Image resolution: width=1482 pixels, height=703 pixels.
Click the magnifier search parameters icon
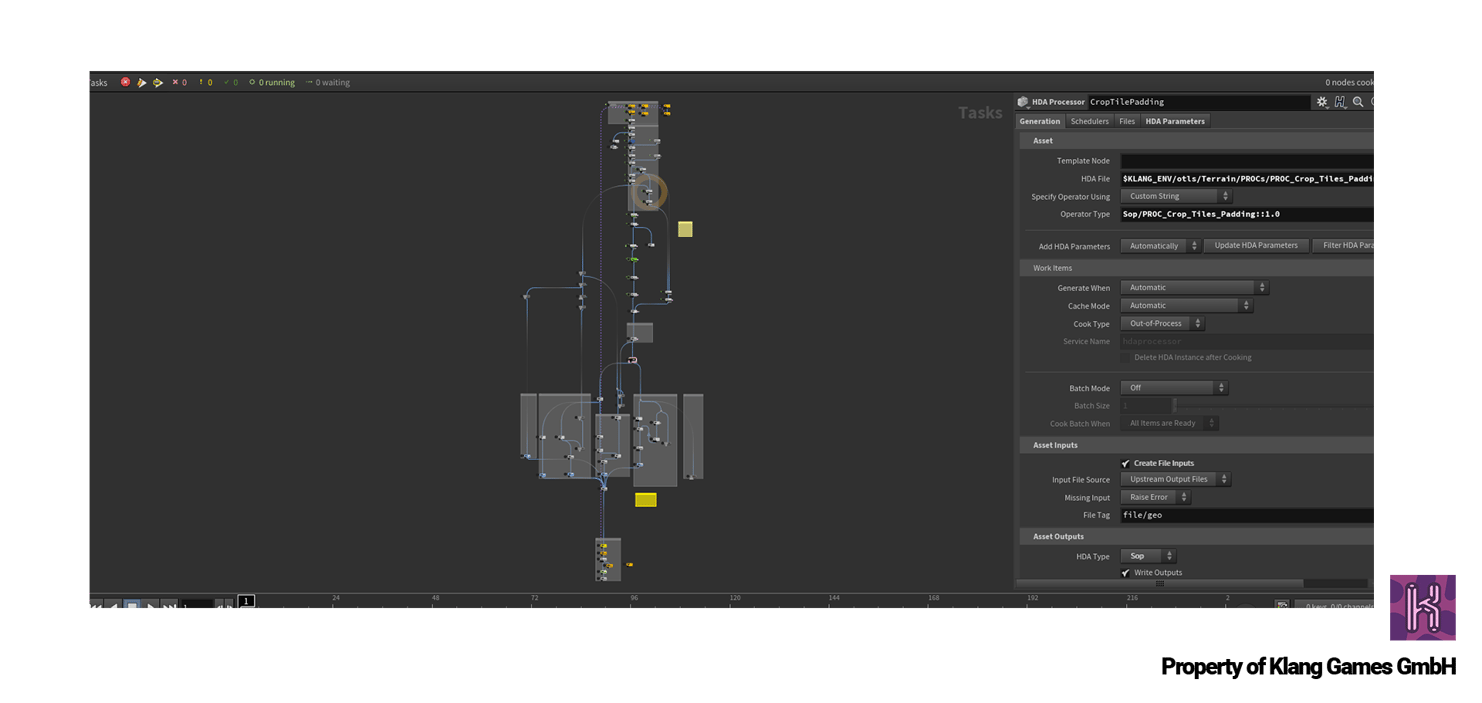[x=1358, y=102]
